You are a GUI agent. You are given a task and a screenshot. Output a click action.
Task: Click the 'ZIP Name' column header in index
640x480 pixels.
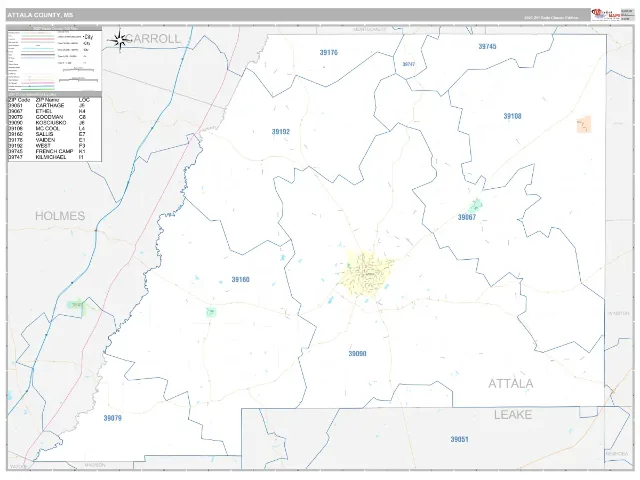click(x=47, y=100)
